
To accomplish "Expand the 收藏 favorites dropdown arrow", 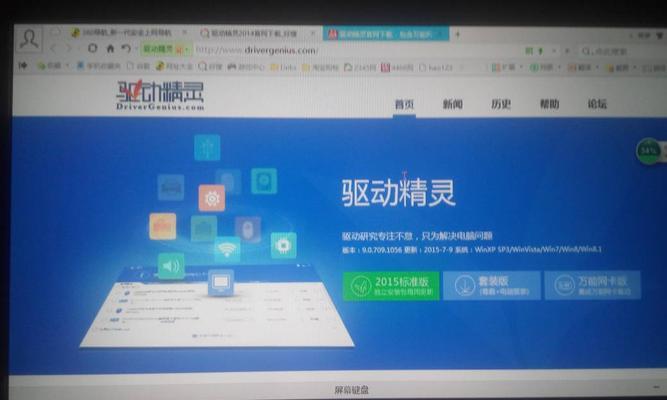I will pos(67,66).
